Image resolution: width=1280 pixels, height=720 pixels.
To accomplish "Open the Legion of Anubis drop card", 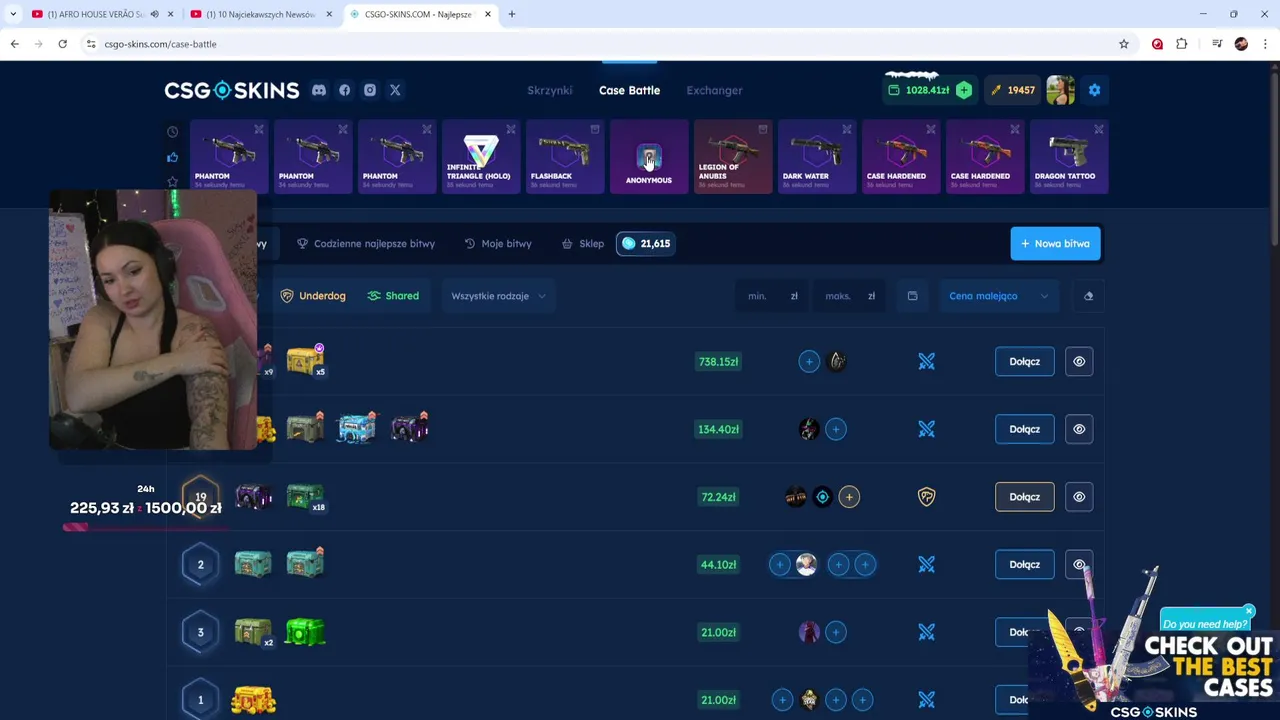I will 733,156.
